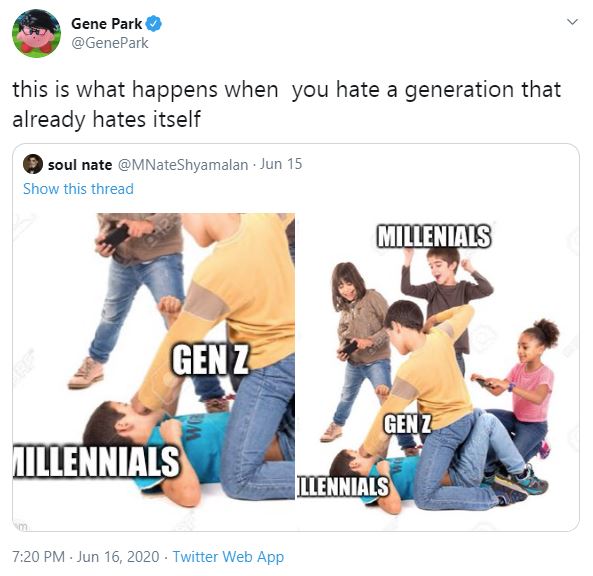The height and width of the screenshot is (576, 593).
Task: Show this thread link
Action: [x=78, y=189]
